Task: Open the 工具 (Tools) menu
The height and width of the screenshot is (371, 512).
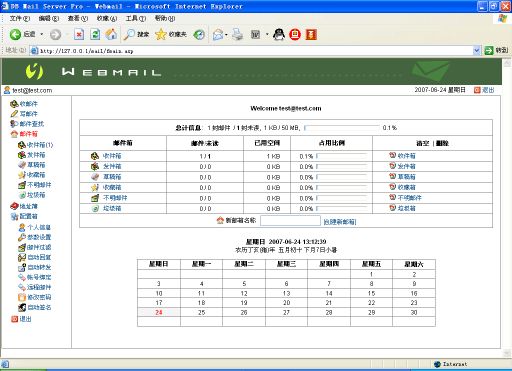Action: [136, 18]
